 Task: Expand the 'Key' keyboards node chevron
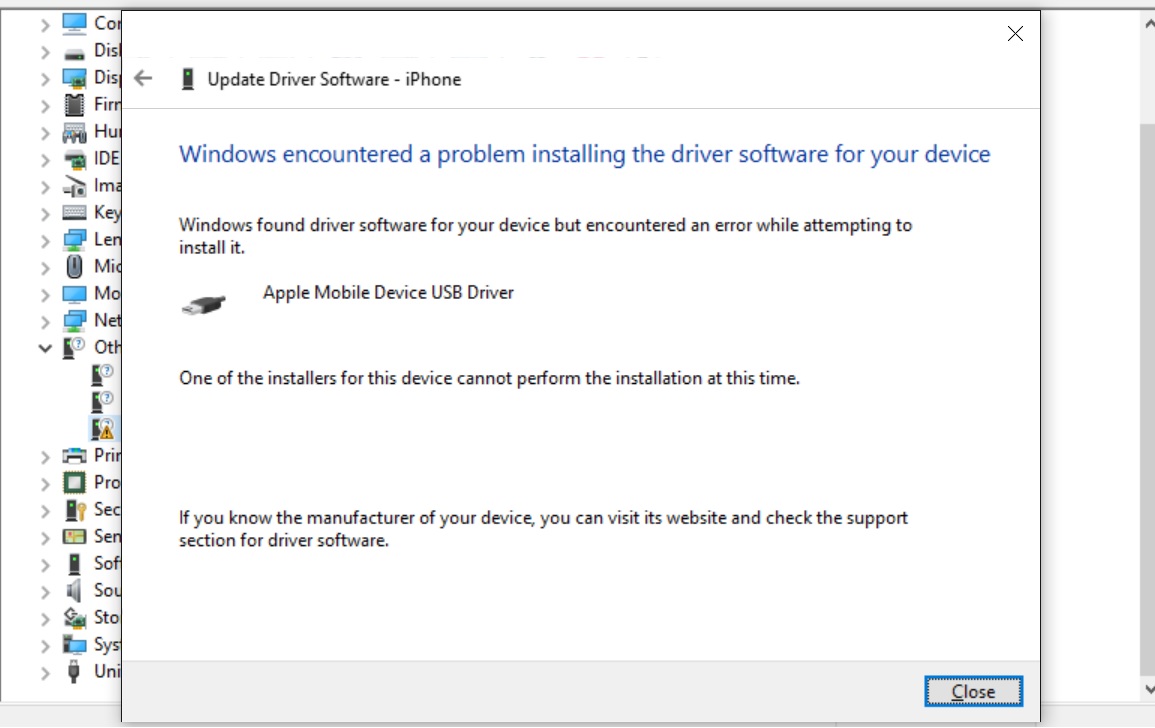click(x=45, y=214)
